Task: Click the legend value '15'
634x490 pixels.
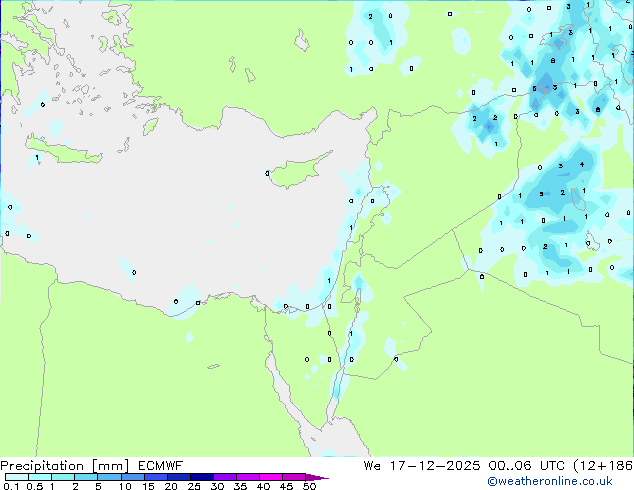Action: pyautogui.click(x=148, y=486)
